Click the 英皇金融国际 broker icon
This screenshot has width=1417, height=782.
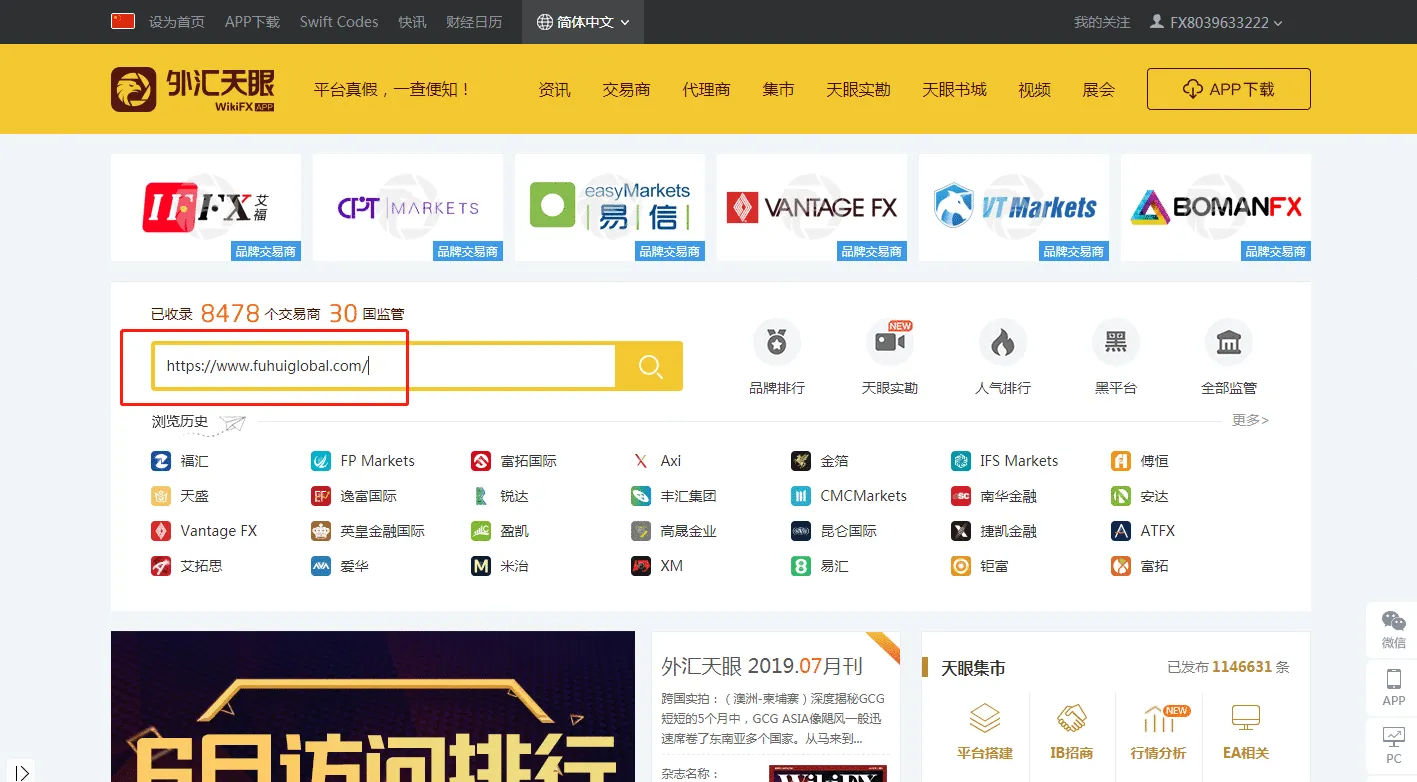click(x=321, y=531)
